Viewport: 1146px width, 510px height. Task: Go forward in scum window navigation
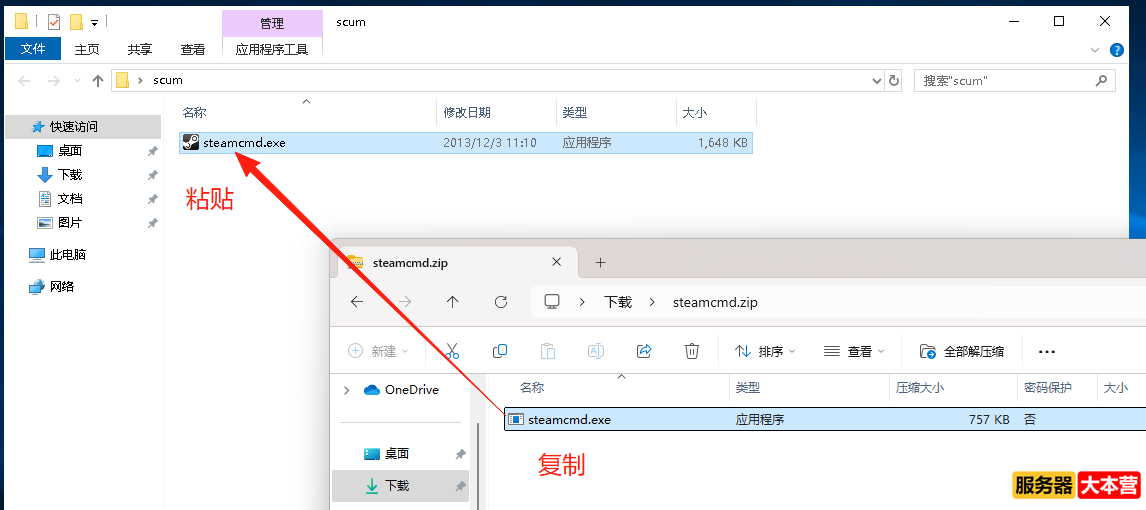point(53,81)
